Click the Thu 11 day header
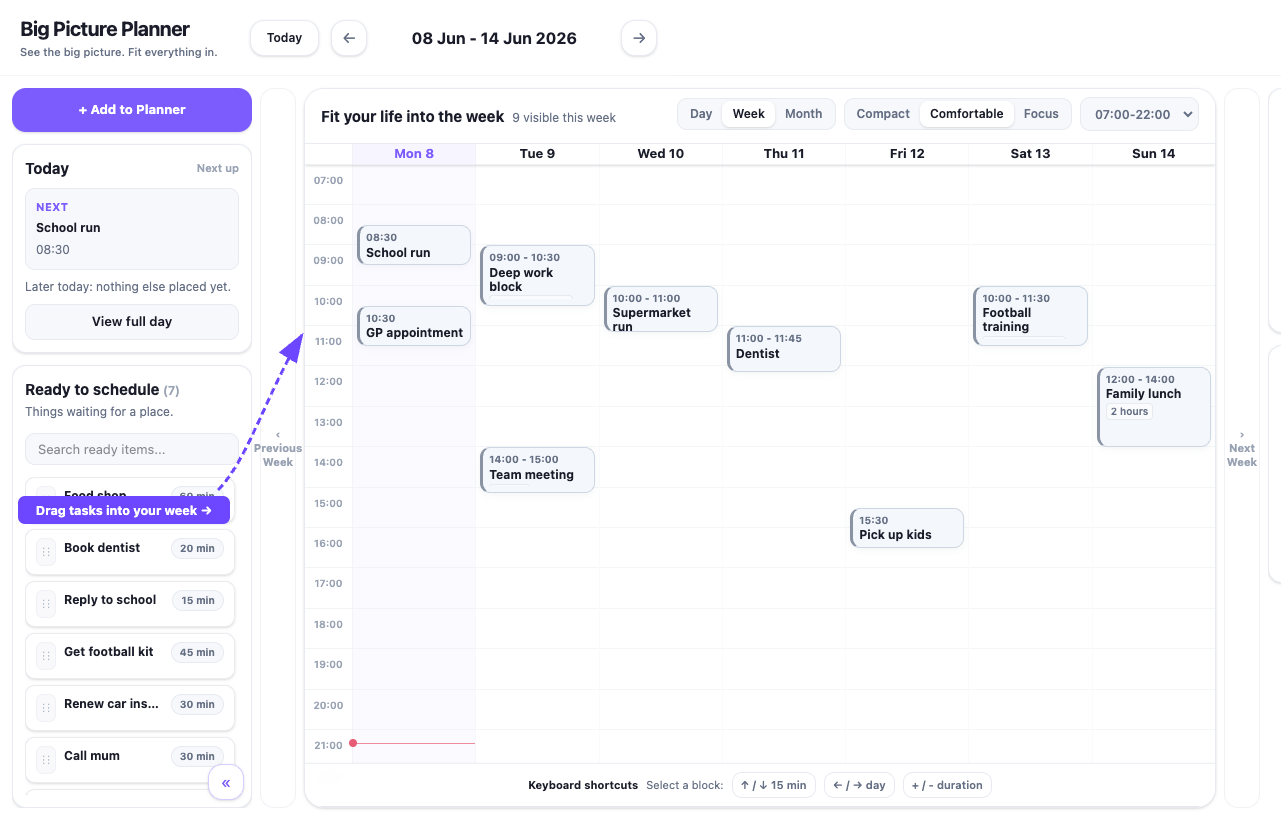The width and height of the screenshot is (1281, 820). click(784, 154)
